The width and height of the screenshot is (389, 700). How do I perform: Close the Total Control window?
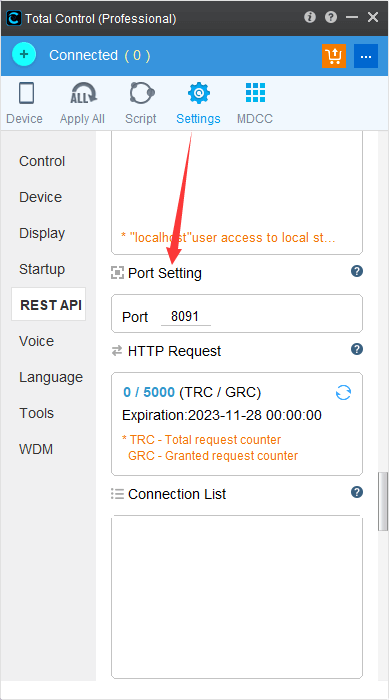[x=373, y=17]
